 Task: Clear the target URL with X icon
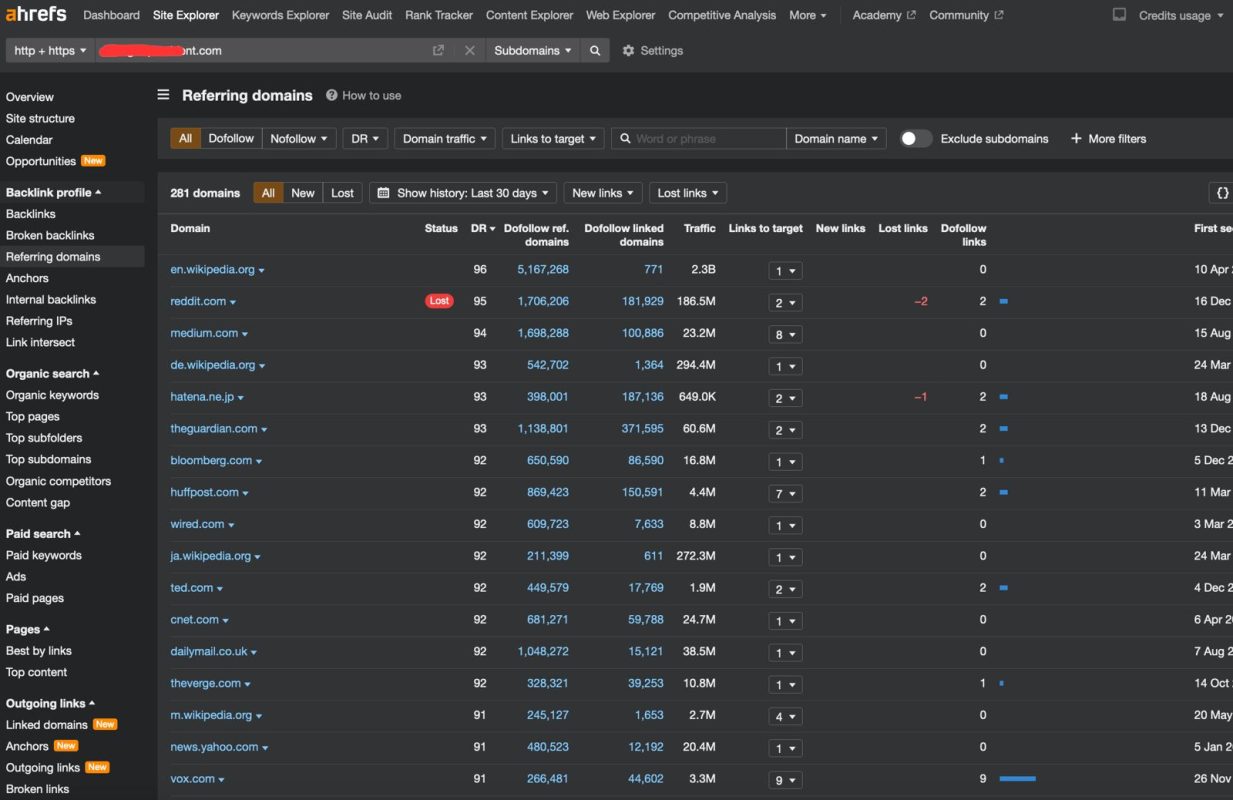(469, 51)
